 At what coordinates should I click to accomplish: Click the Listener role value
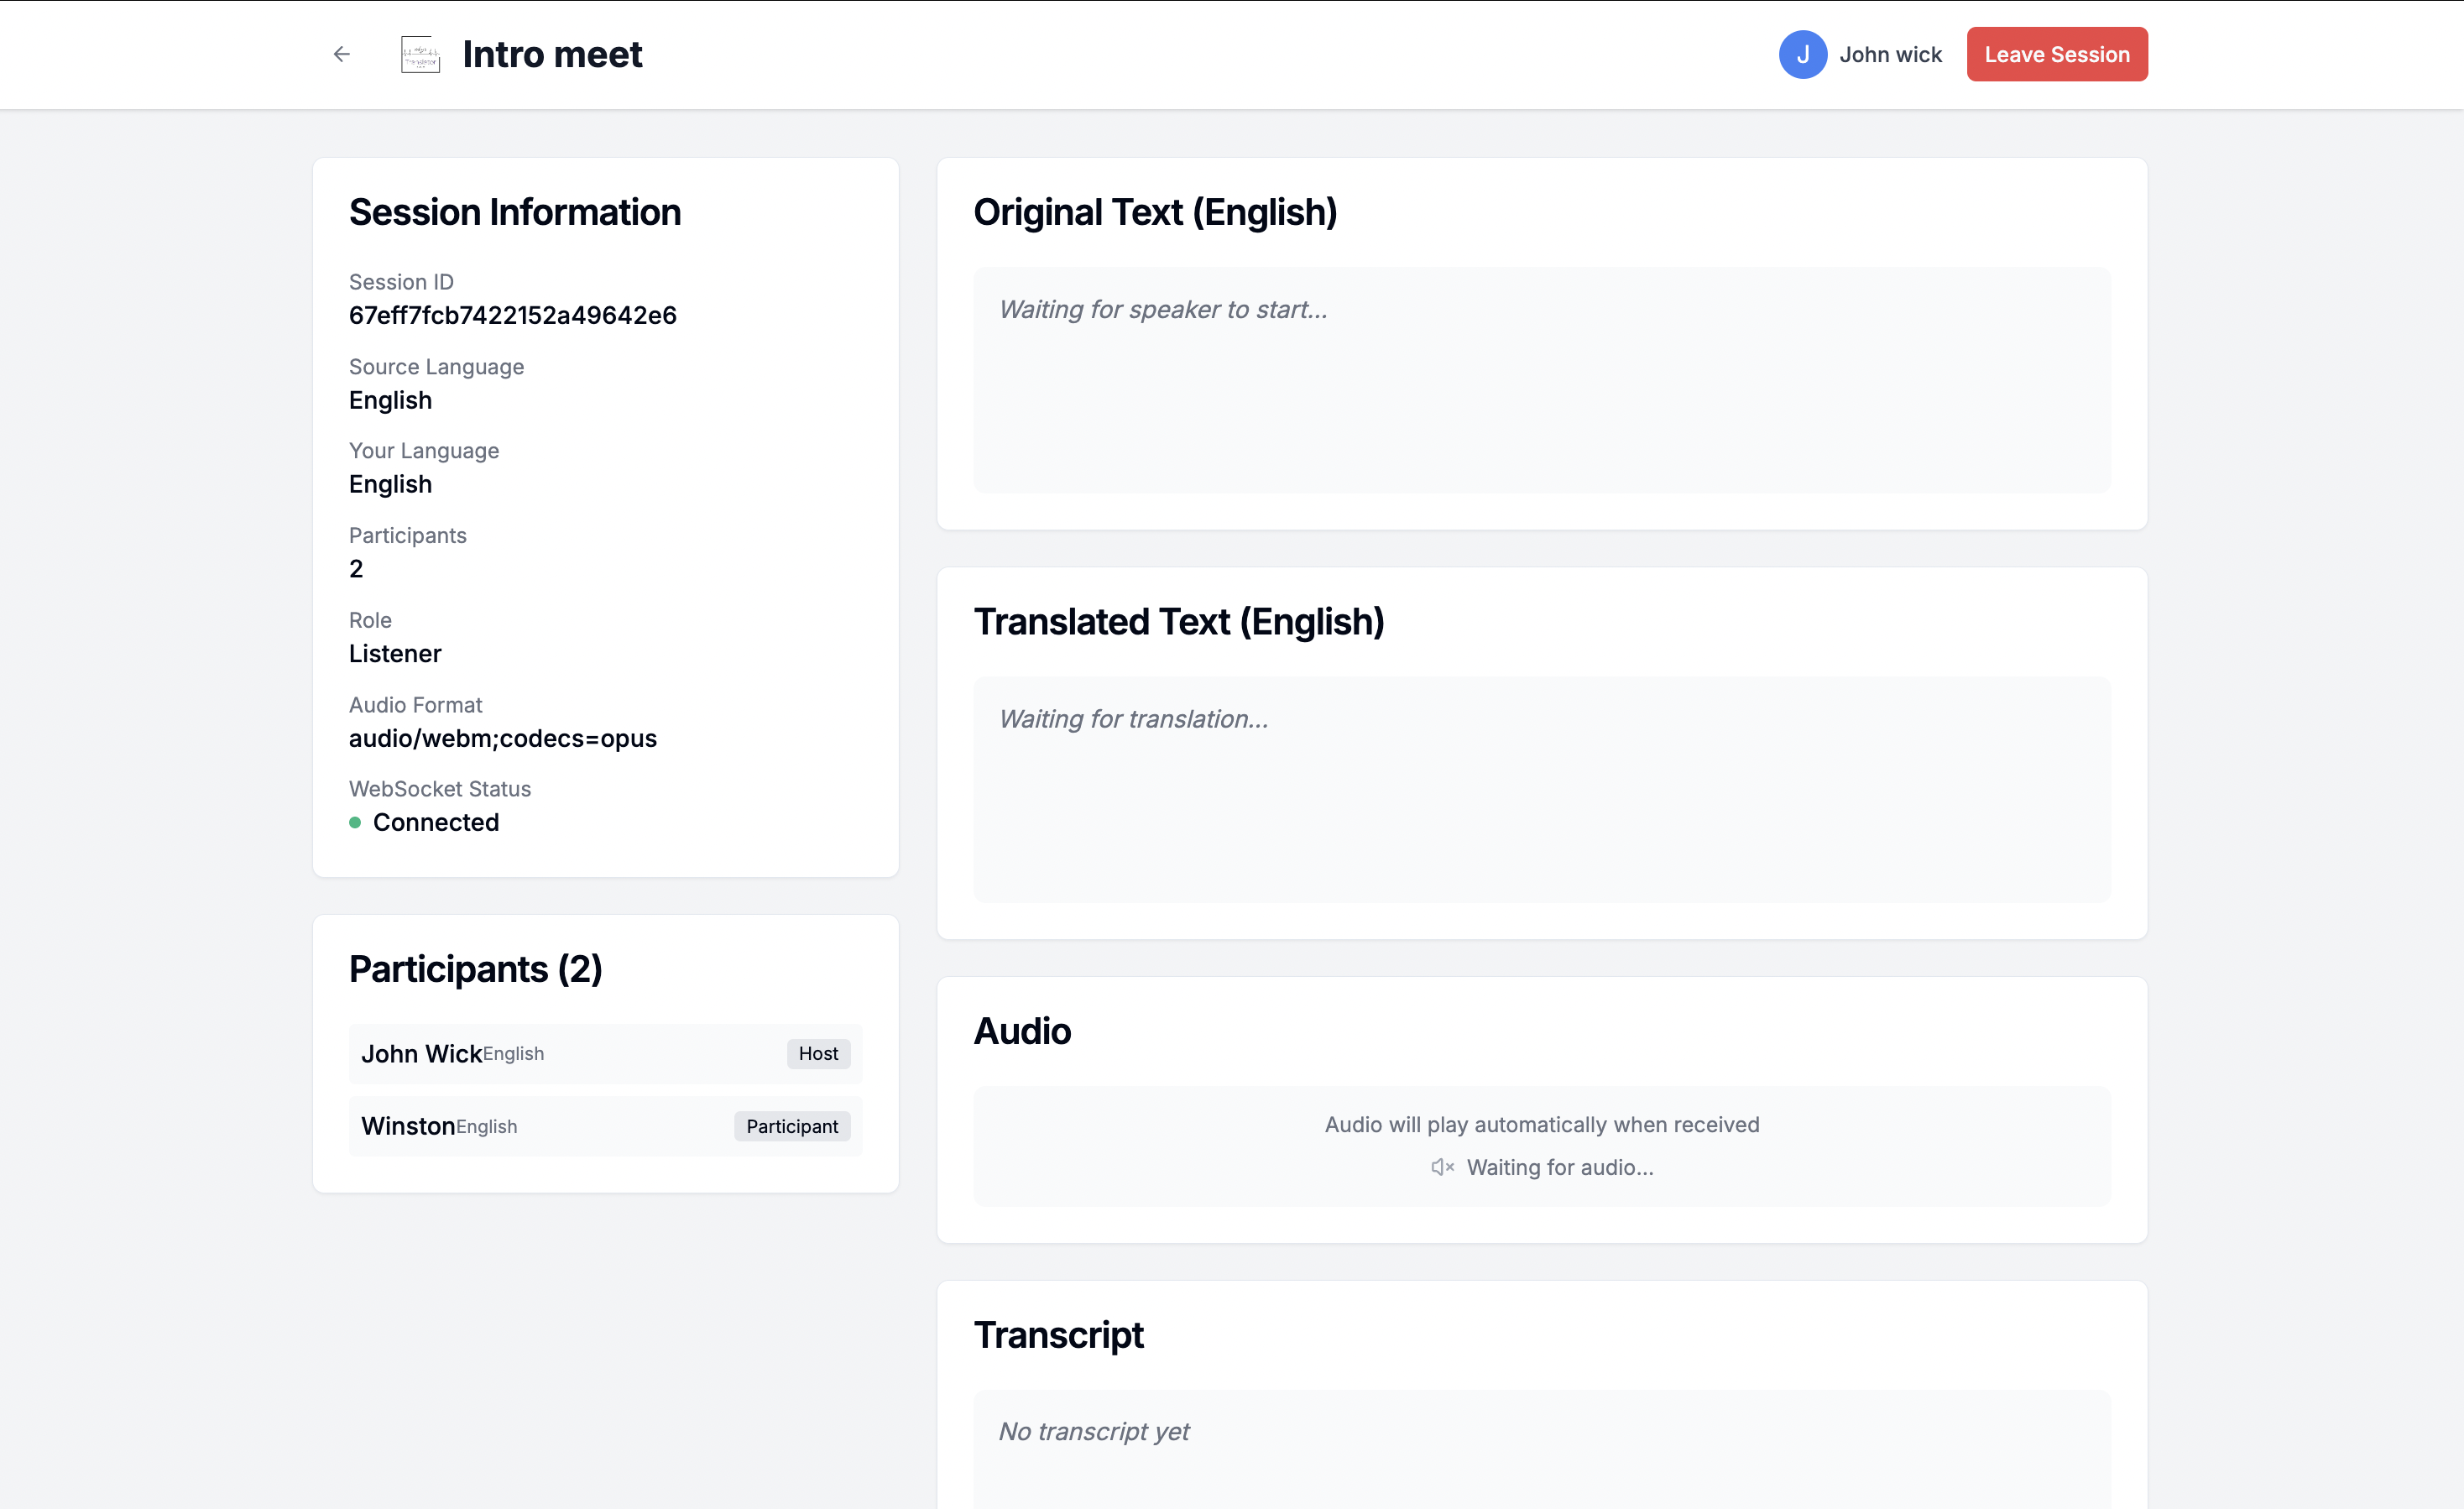coord(394,653)
